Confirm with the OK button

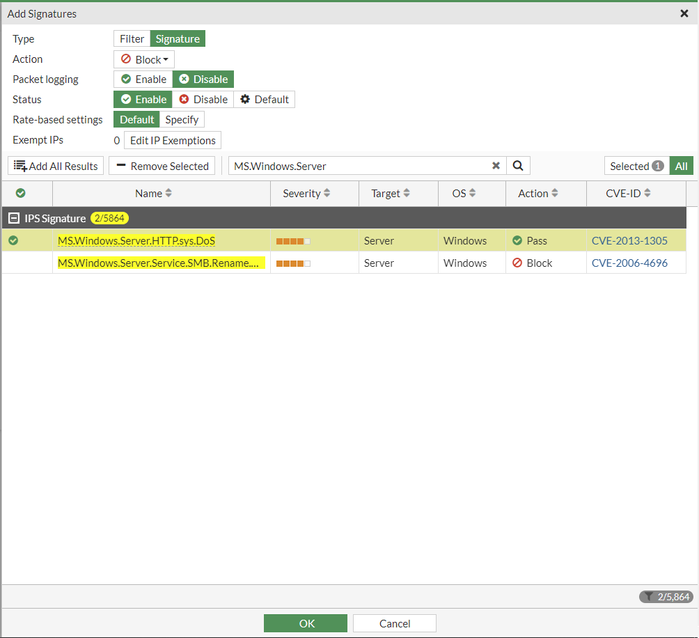pos(306,623)
